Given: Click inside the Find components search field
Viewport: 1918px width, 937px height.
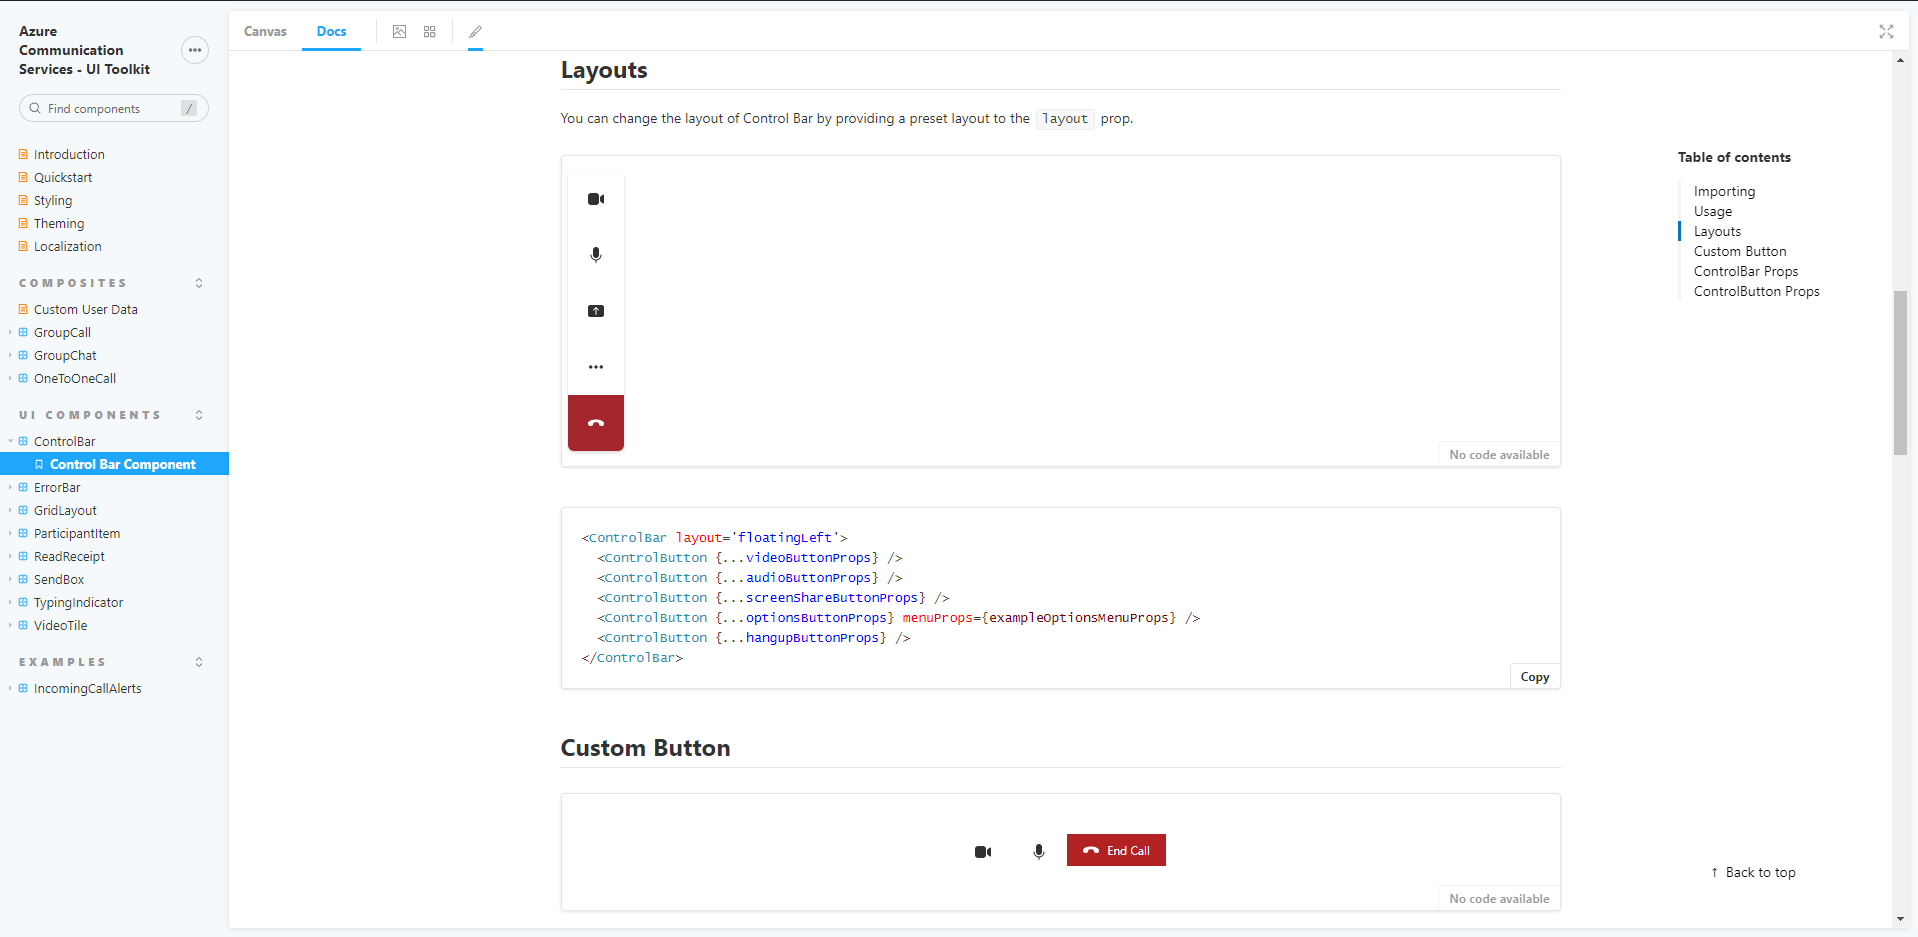Looking at the screenshot, I should pyautogui.click(x=110, y=108).
